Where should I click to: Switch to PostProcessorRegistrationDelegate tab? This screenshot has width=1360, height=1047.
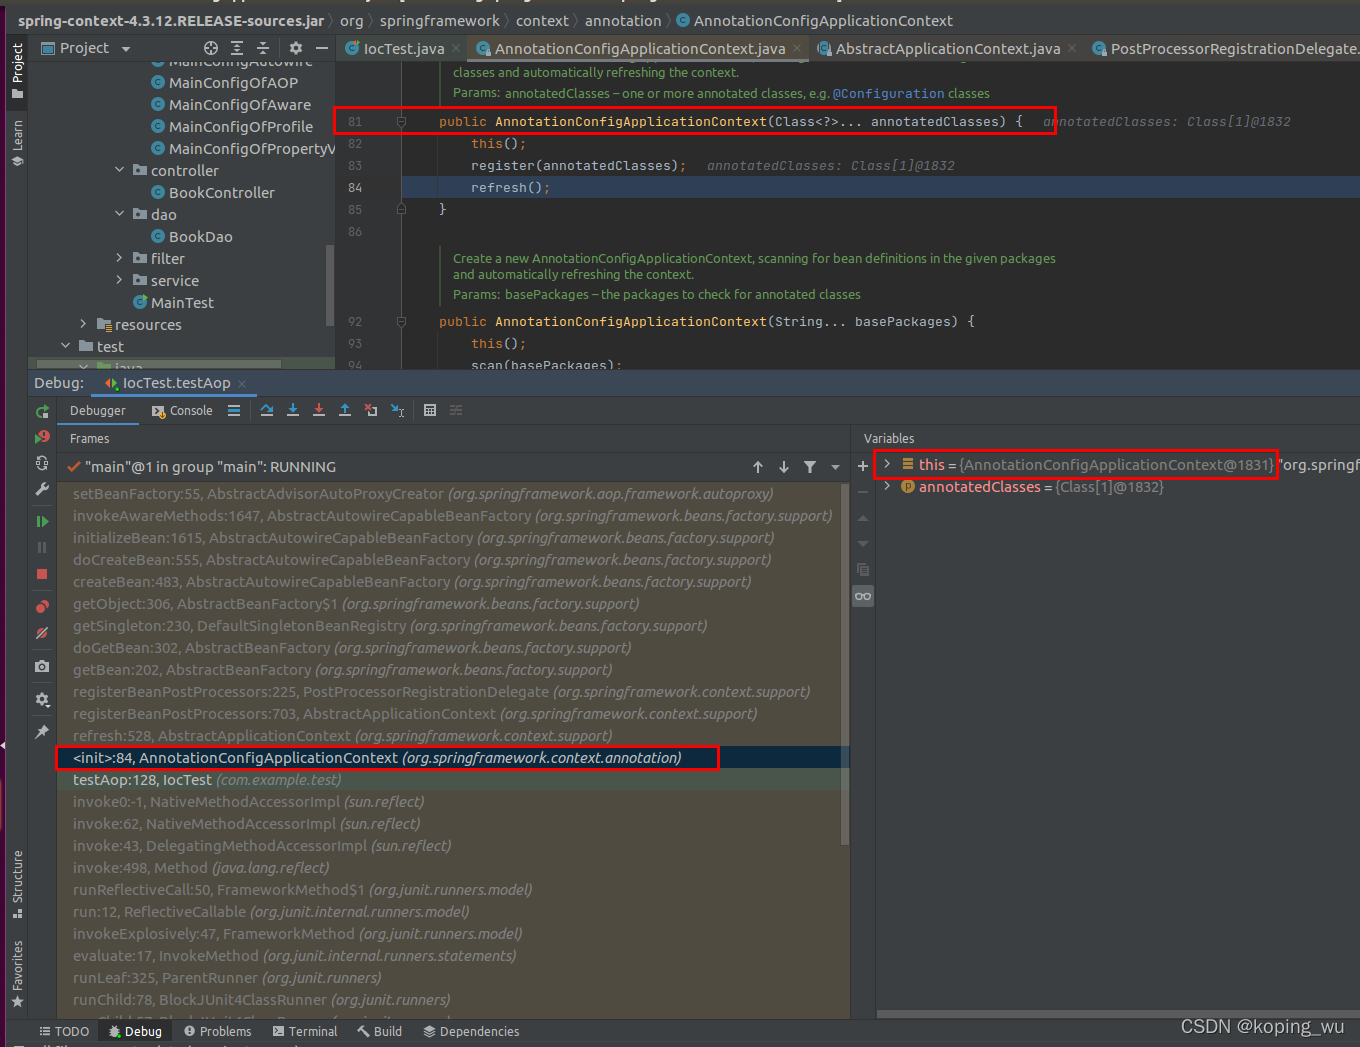coord(1224,48)
